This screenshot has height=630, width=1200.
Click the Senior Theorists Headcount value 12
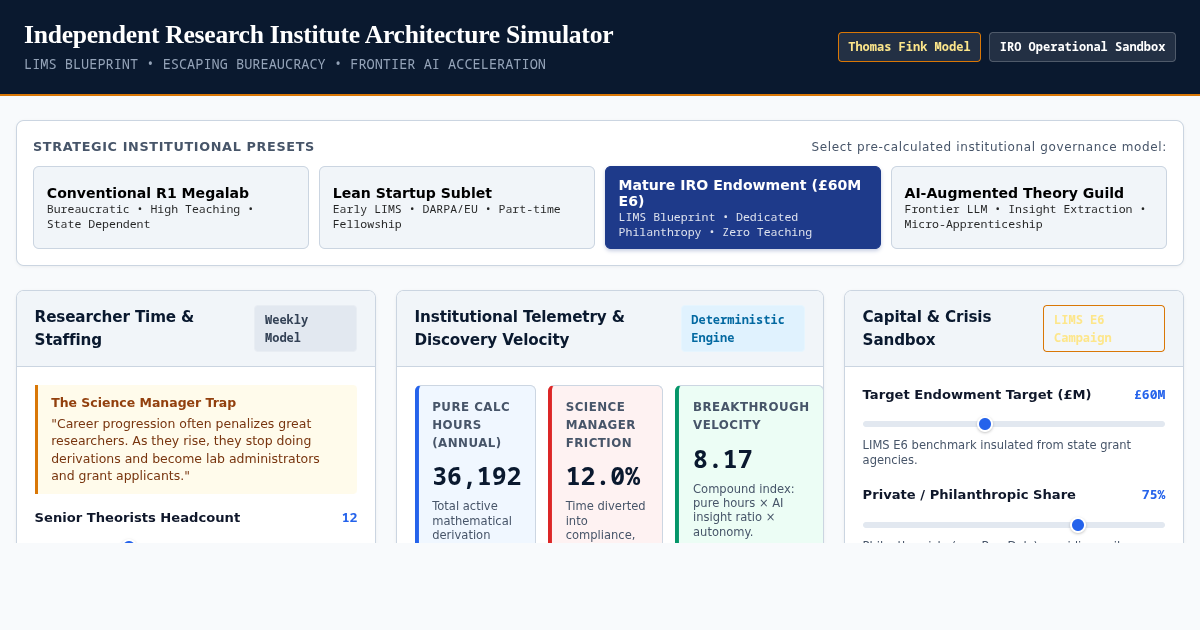pyautogui.click(x=349, y=518)
